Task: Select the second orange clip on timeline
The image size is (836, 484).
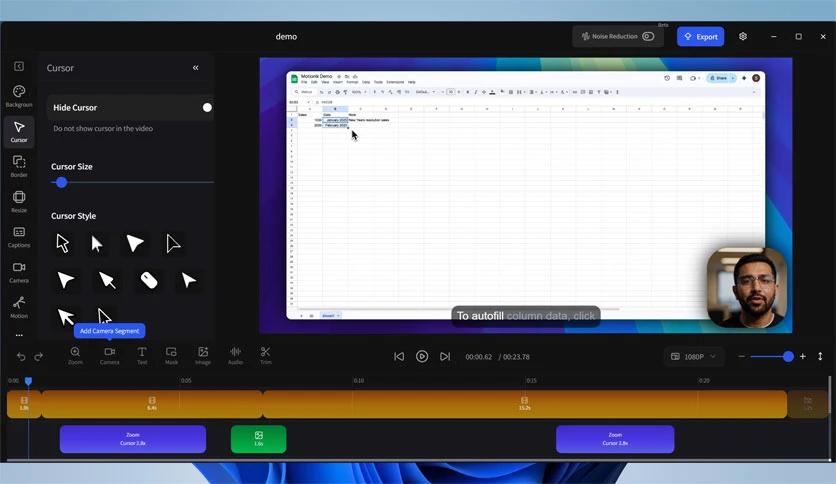Action: tap(152, 404)
